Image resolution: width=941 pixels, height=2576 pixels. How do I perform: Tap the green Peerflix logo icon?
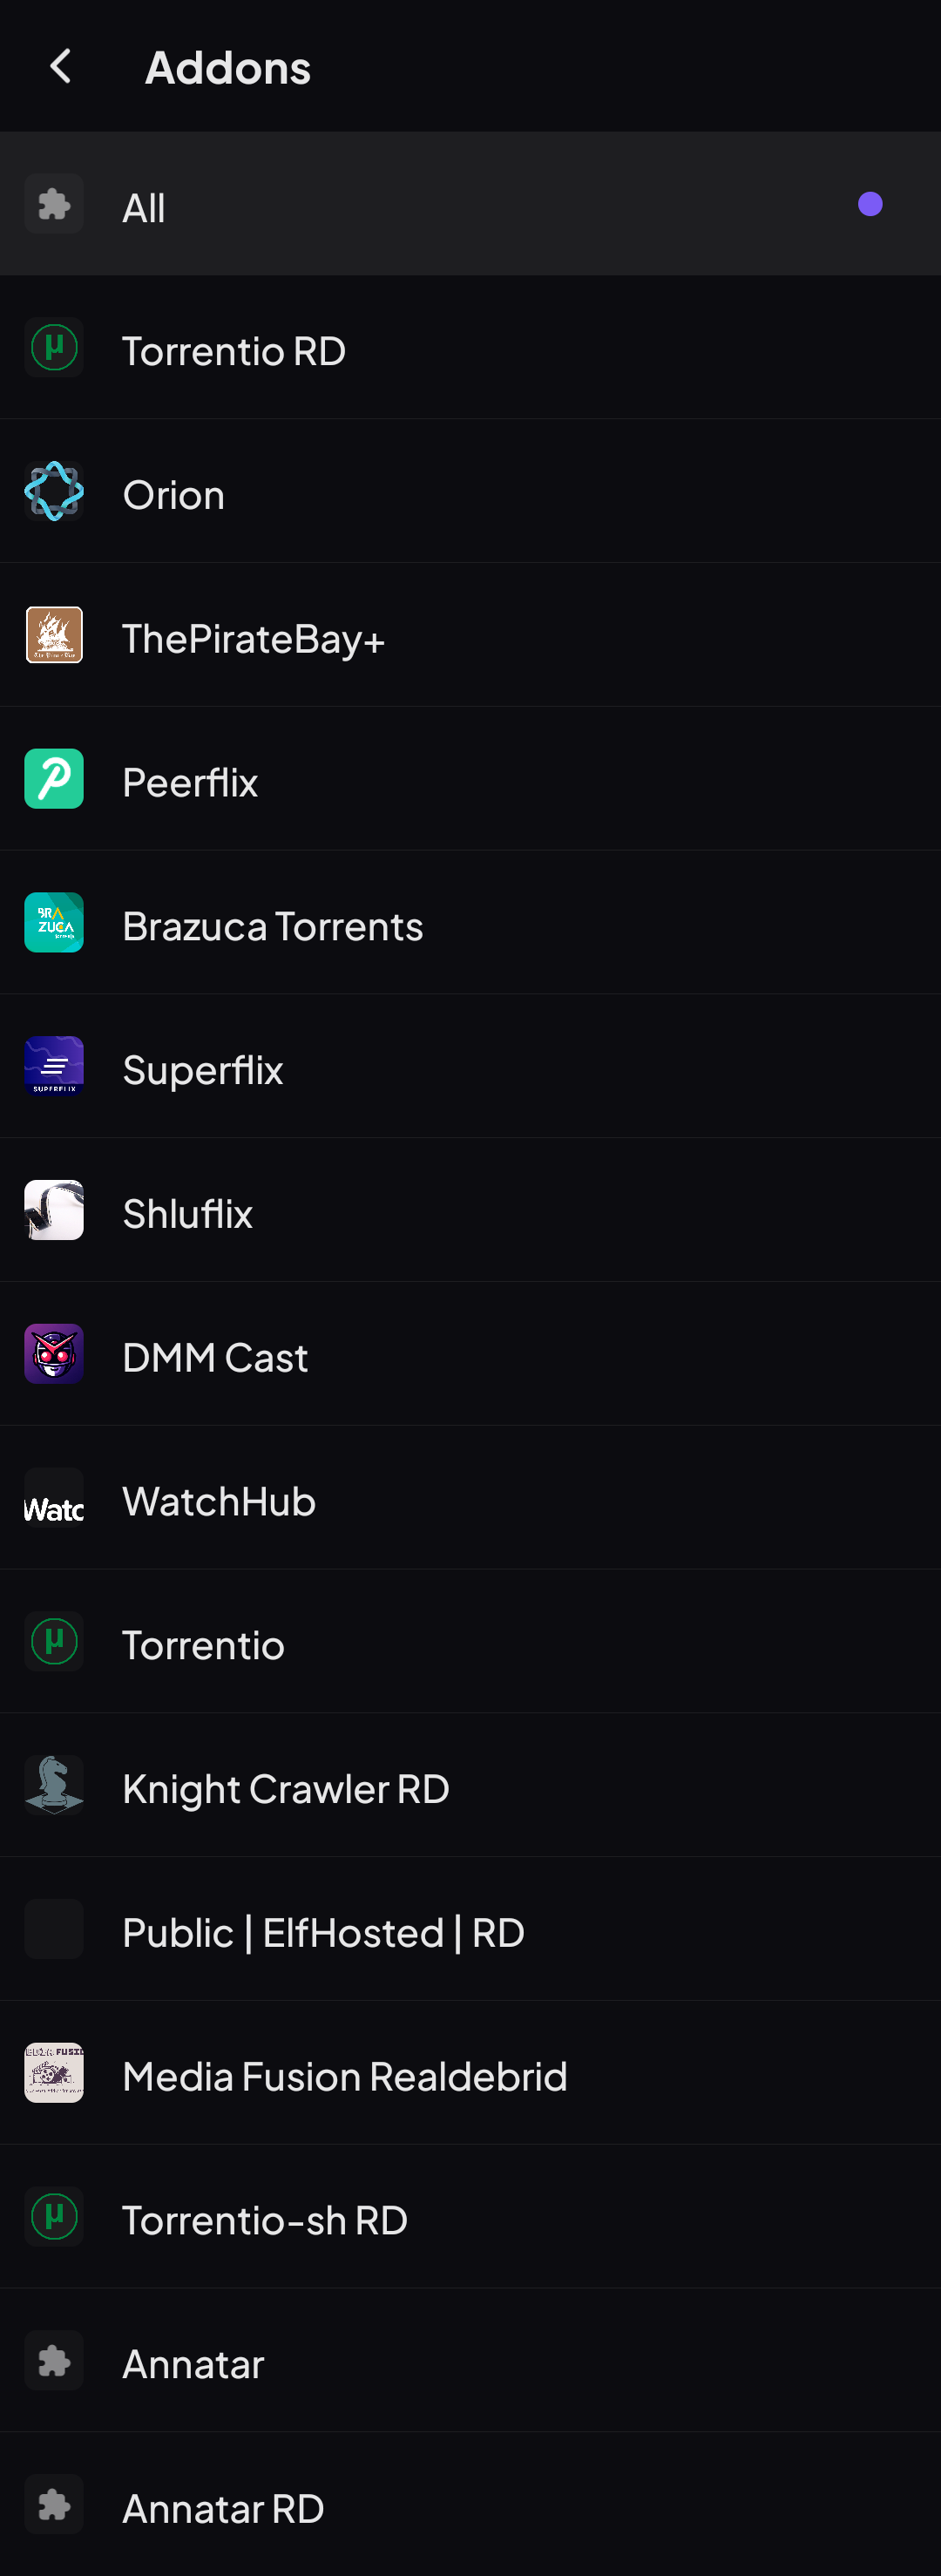point(54,779)
